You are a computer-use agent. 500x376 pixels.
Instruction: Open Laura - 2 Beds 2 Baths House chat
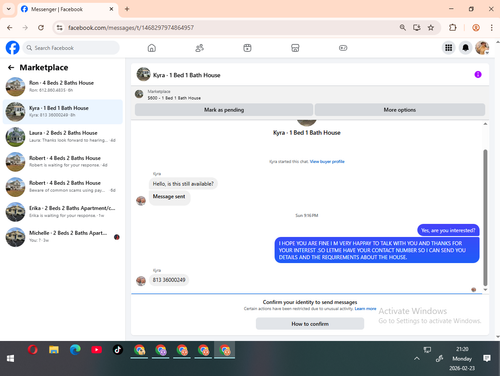pyautogui.click(x=63, y=137)
